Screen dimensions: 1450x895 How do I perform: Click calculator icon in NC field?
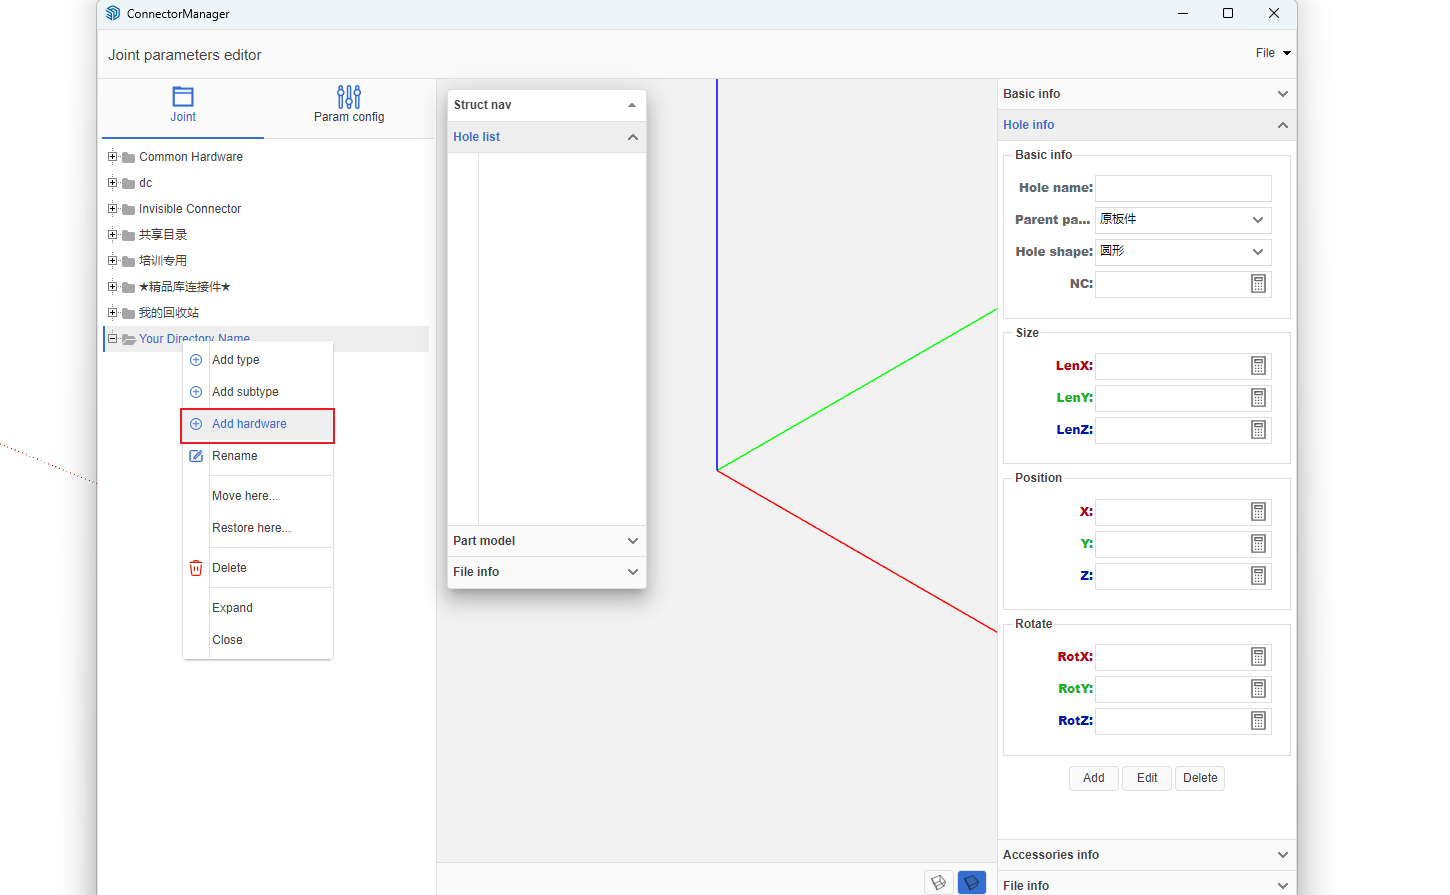(x=1258, y=284)
